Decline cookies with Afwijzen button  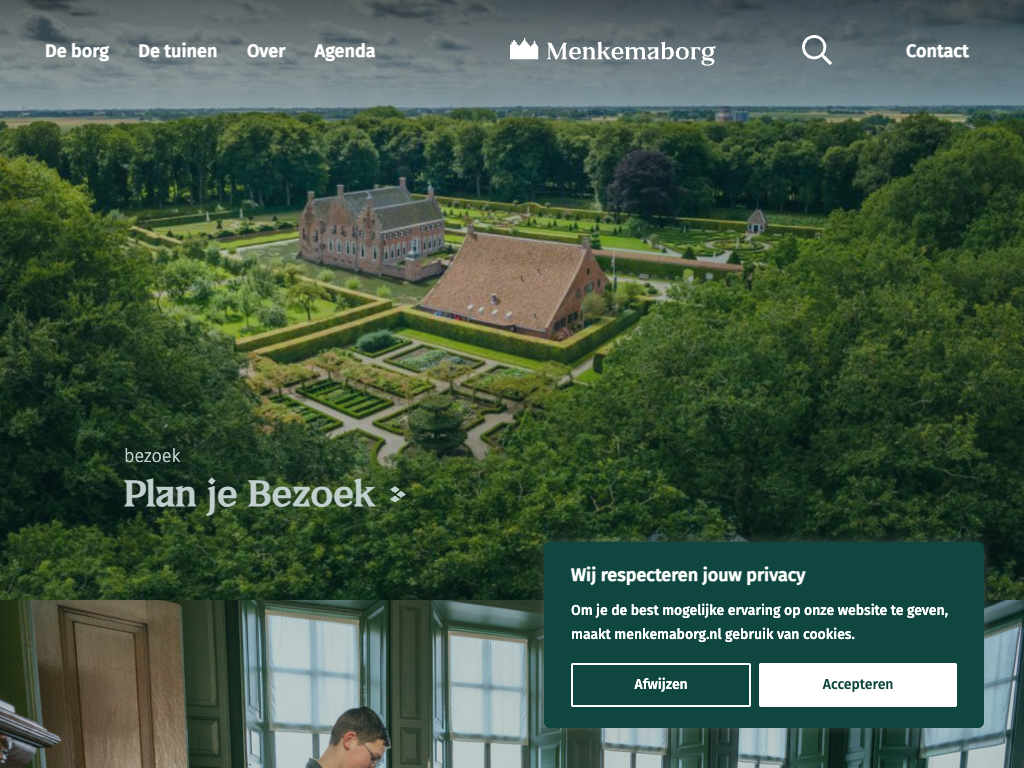pyautogui.click(x=660, y=684)
